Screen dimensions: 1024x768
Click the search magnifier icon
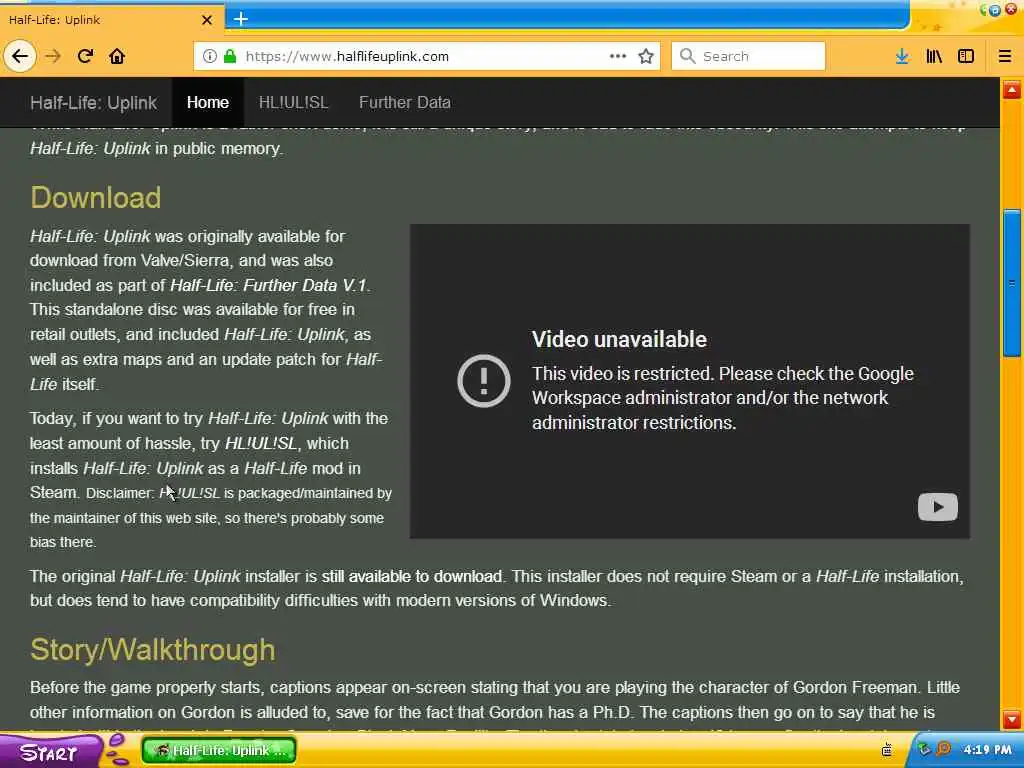click(687, 56)
